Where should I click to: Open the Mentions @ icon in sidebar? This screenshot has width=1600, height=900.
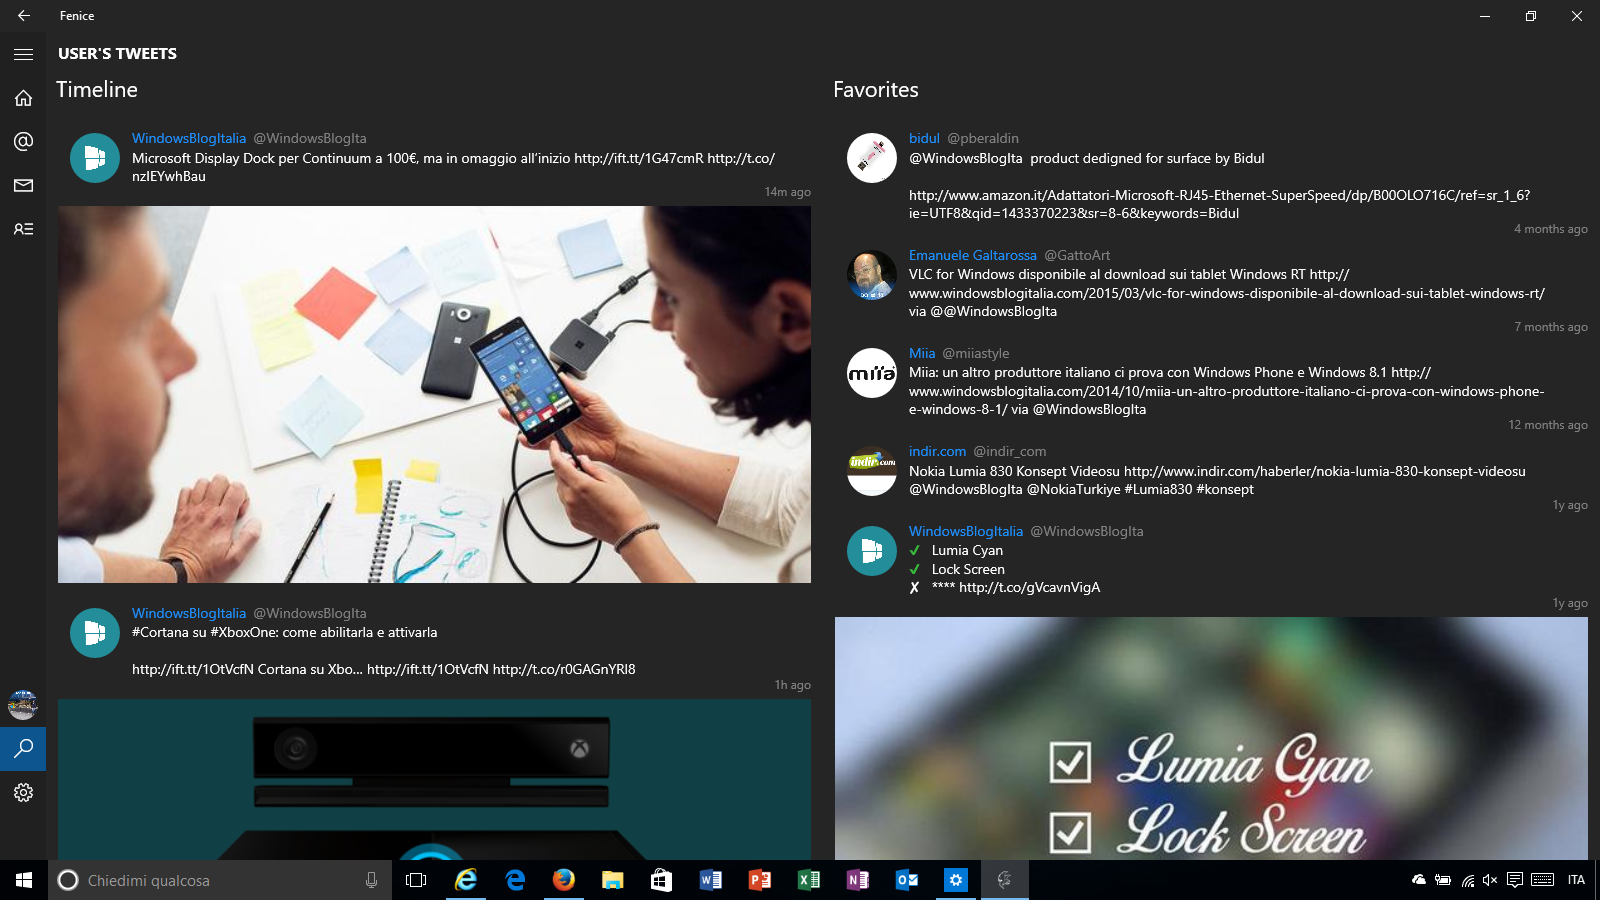23,142
